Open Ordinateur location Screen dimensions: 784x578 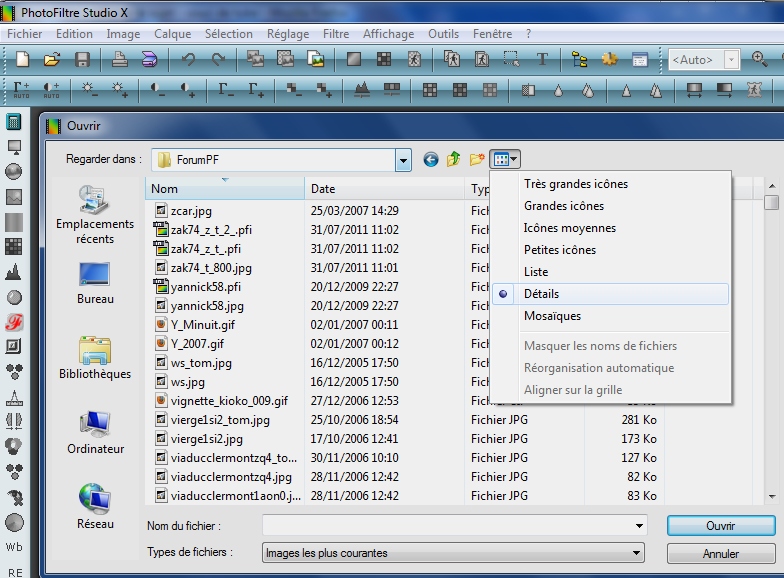[x=95, y=432]
